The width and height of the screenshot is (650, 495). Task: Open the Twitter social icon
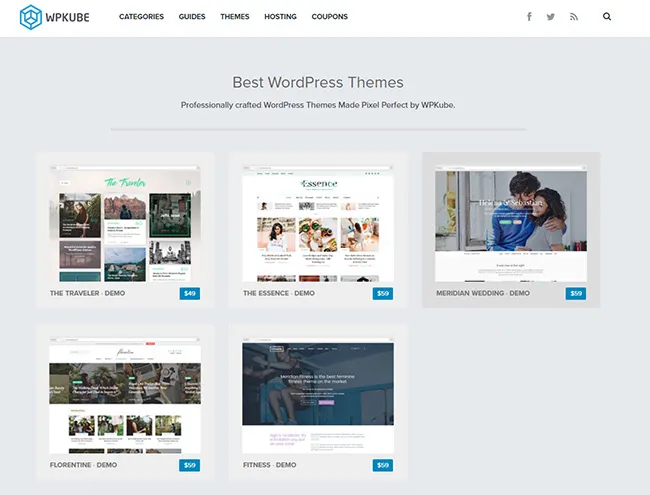click(x=551, y=17)
